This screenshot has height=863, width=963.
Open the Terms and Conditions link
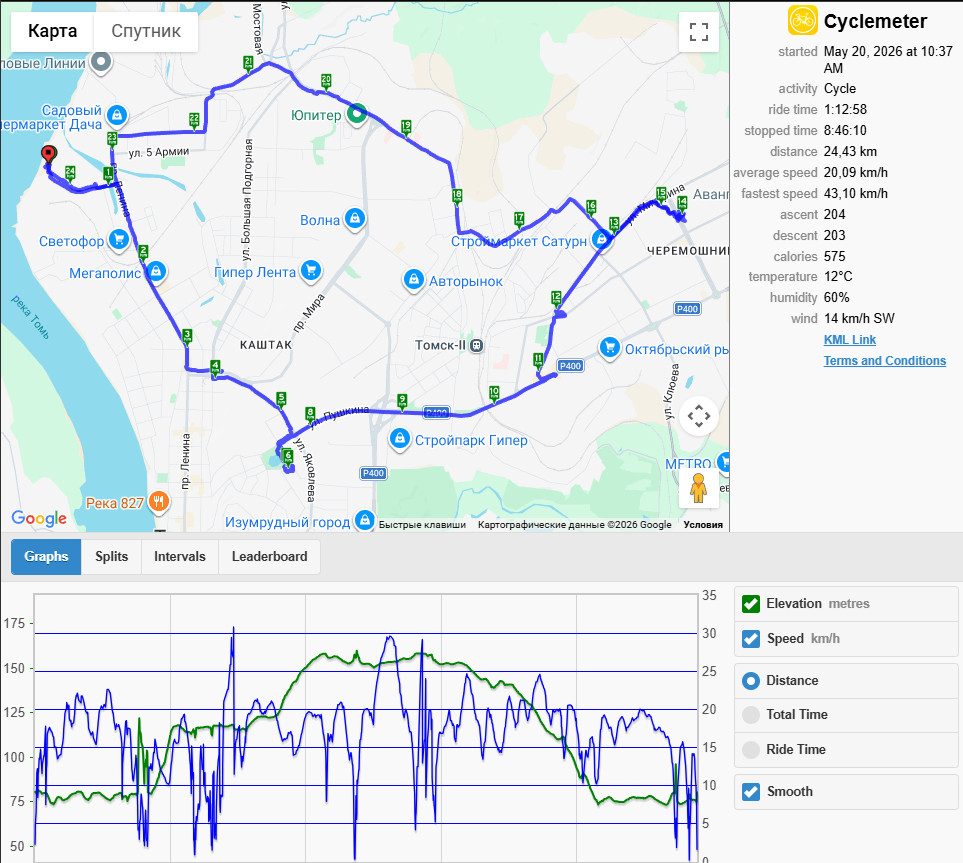click(884, 361)
